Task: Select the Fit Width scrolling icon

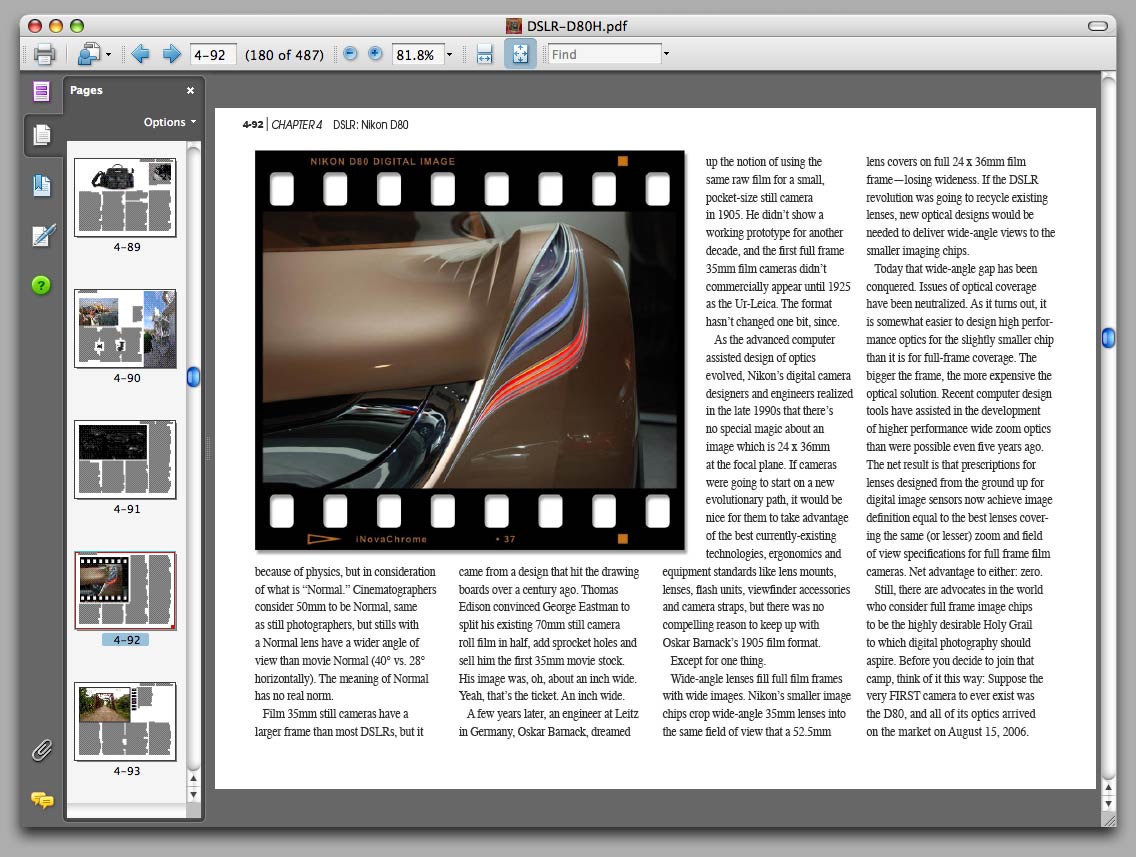Action: tap(485, 54)
